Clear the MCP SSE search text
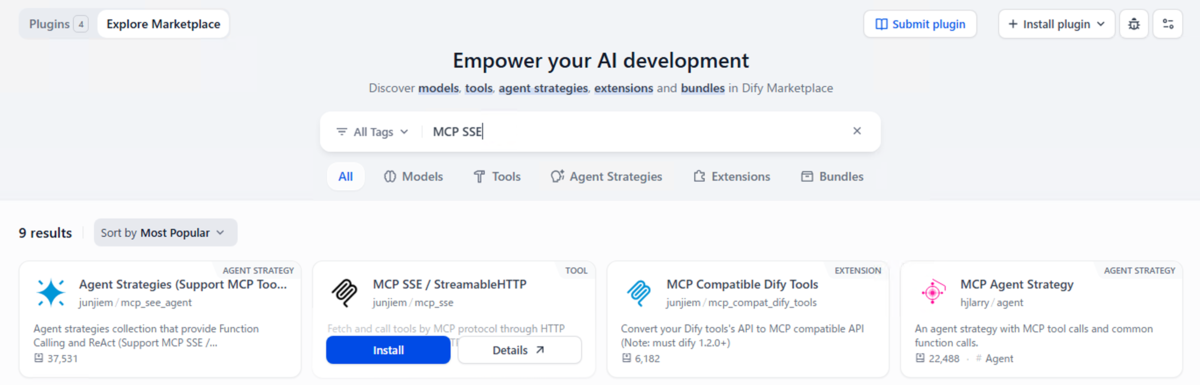The height and width of the screenshot is (385, 1200). point(857,131)
